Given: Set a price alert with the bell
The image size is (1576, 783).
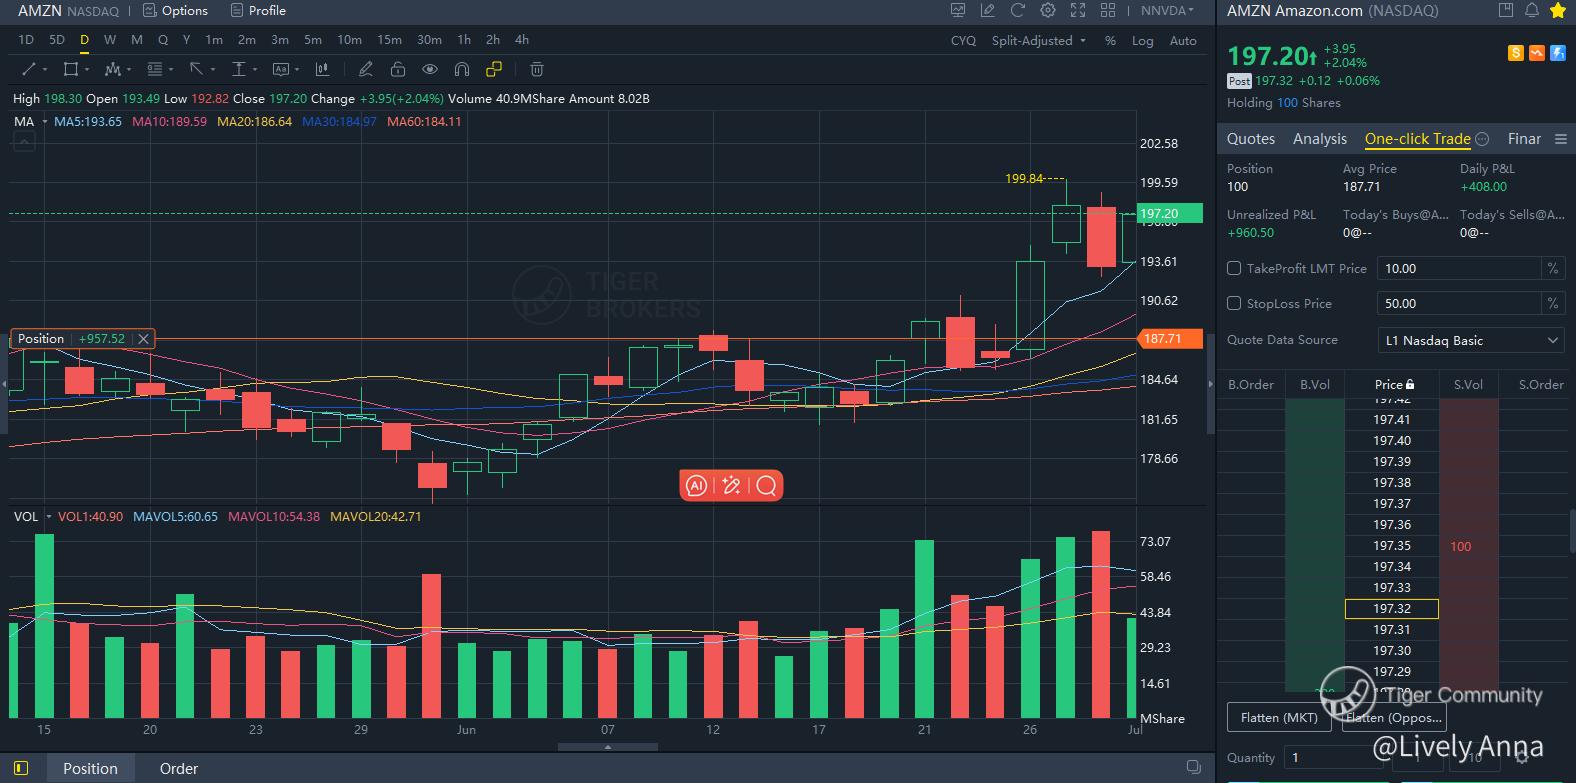Looking at the screenshot, I should (1532, 10).
